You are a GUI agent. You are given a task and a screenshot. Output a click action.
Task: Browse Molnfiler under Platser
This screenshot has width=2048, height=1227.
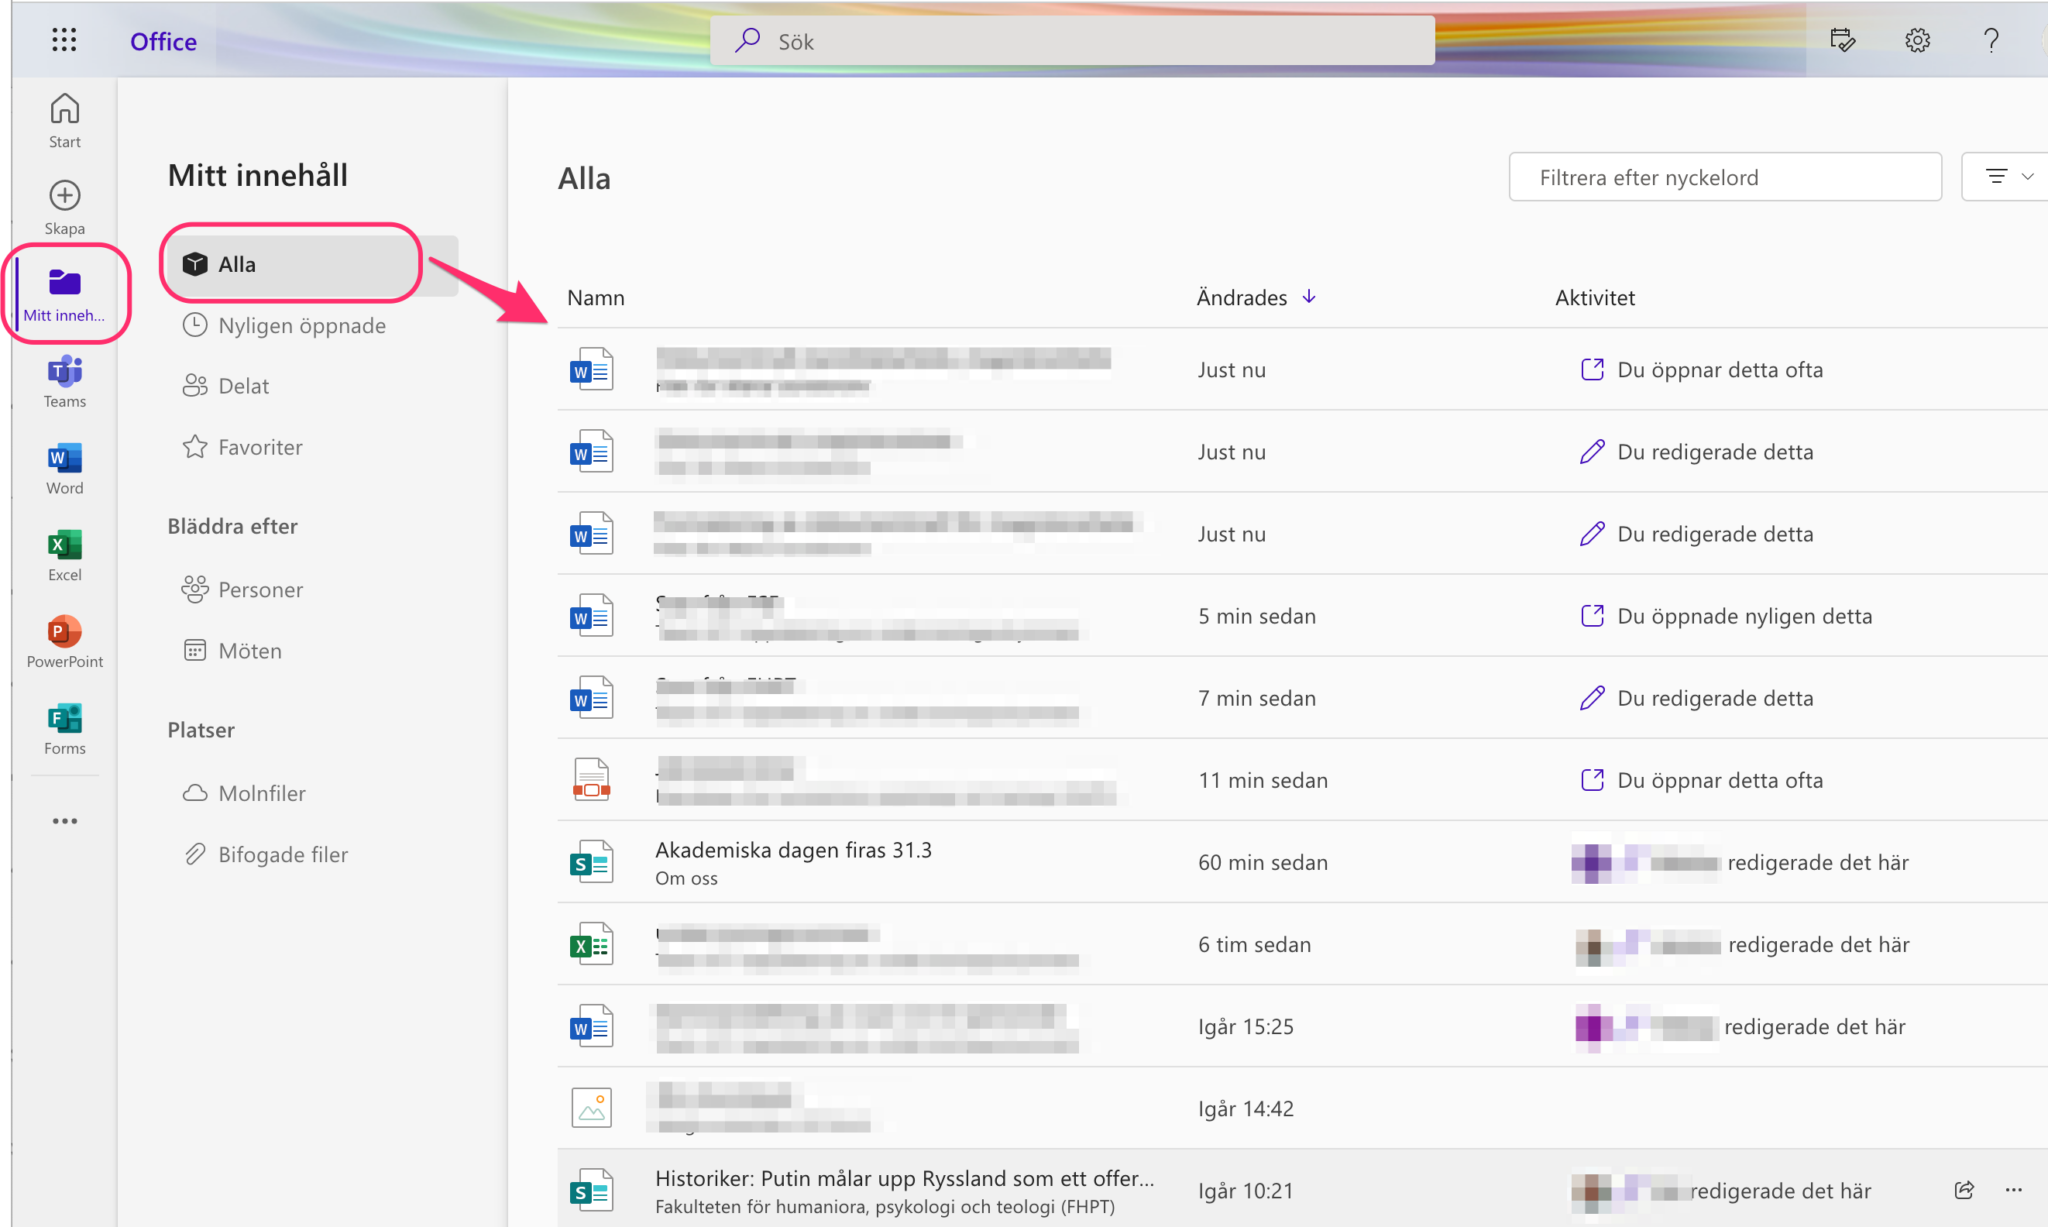261,793
